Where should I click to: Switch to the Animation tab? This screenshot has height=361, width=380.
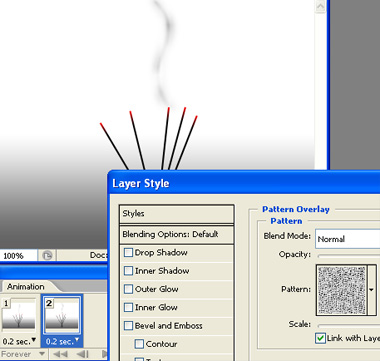26,287
